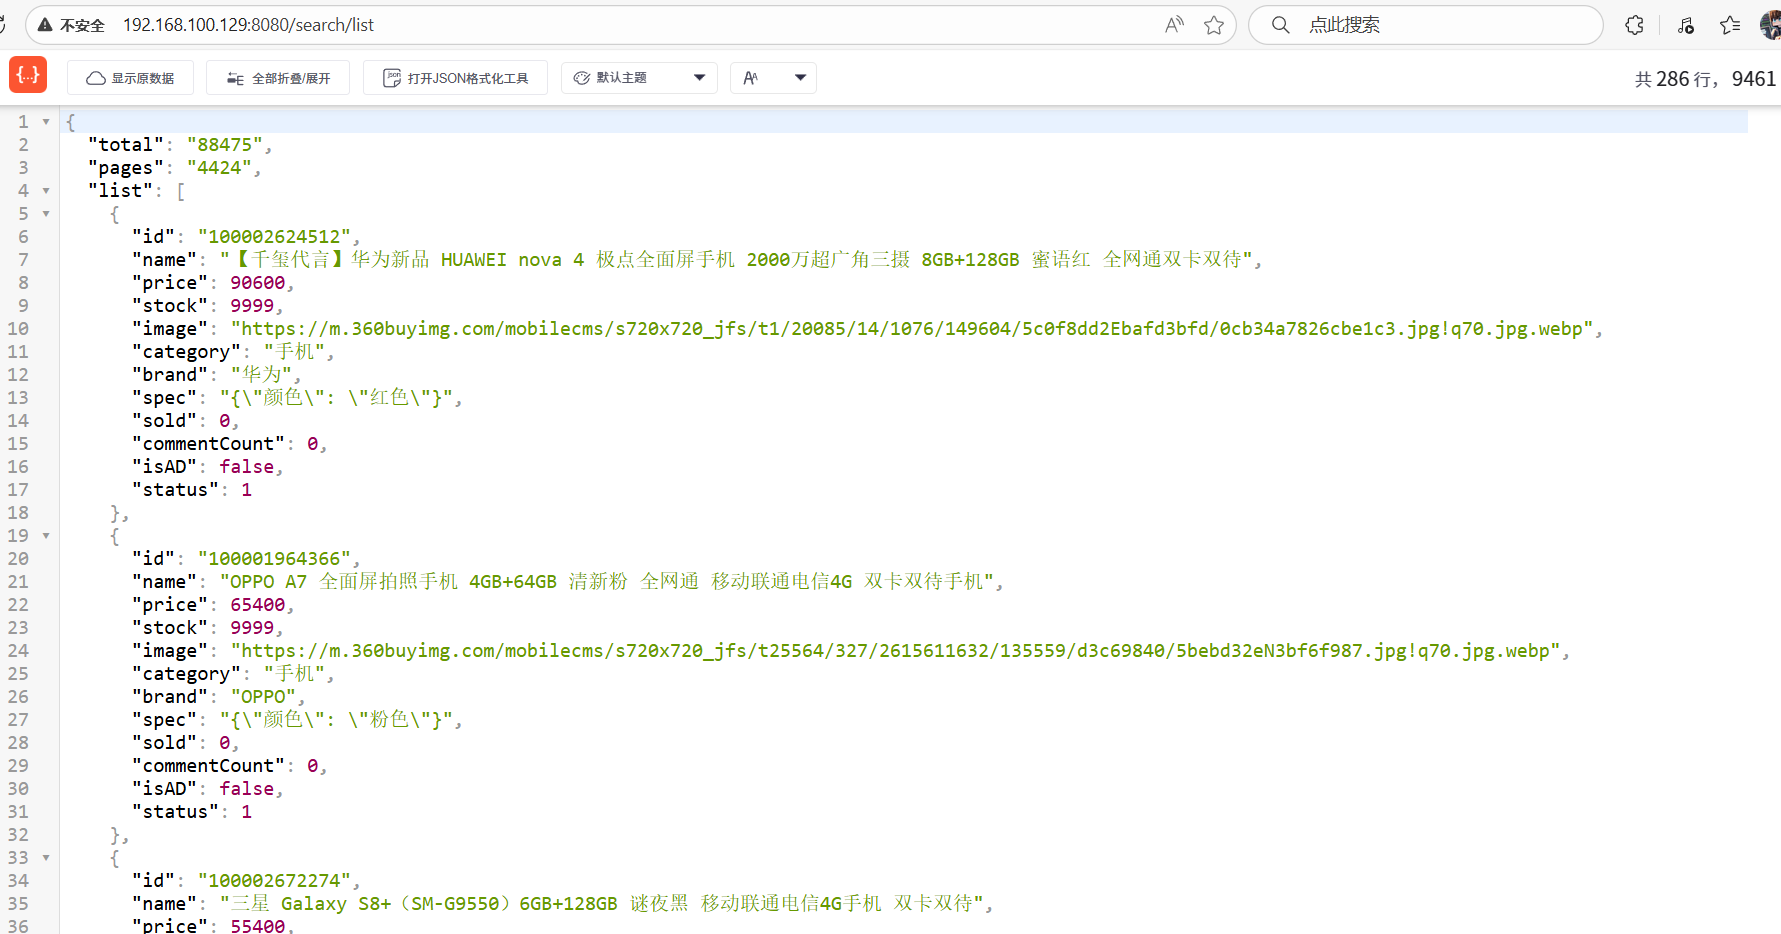Click the 不安全 security label

click(82, 25)
